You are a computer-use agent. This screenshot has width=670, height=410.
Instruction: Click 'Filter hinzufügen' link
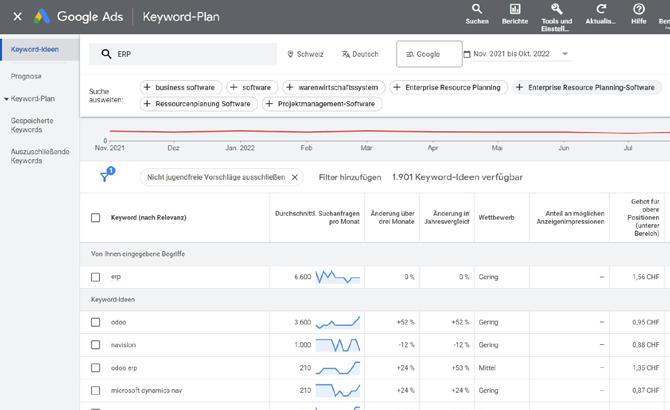(350, 177)
